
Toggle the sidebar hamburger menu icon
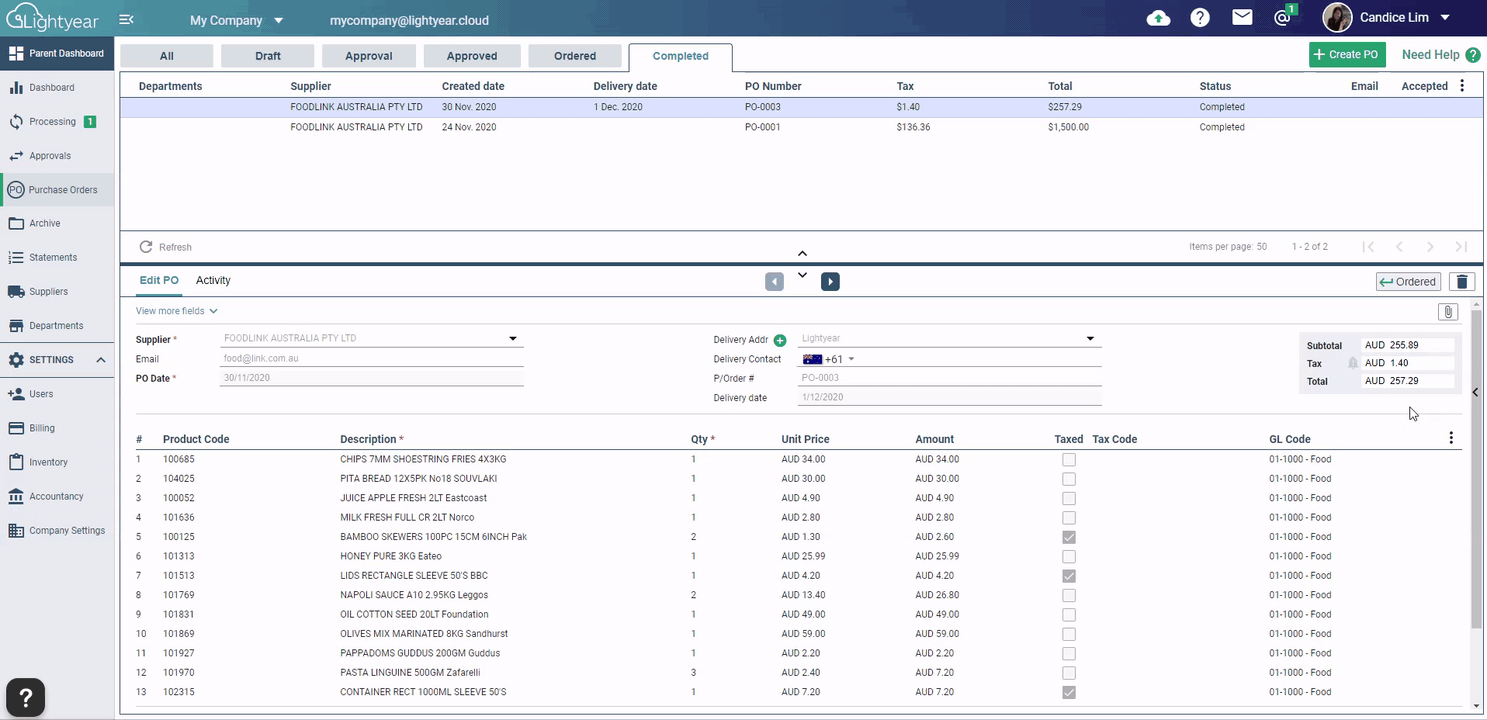coord(126,20)
